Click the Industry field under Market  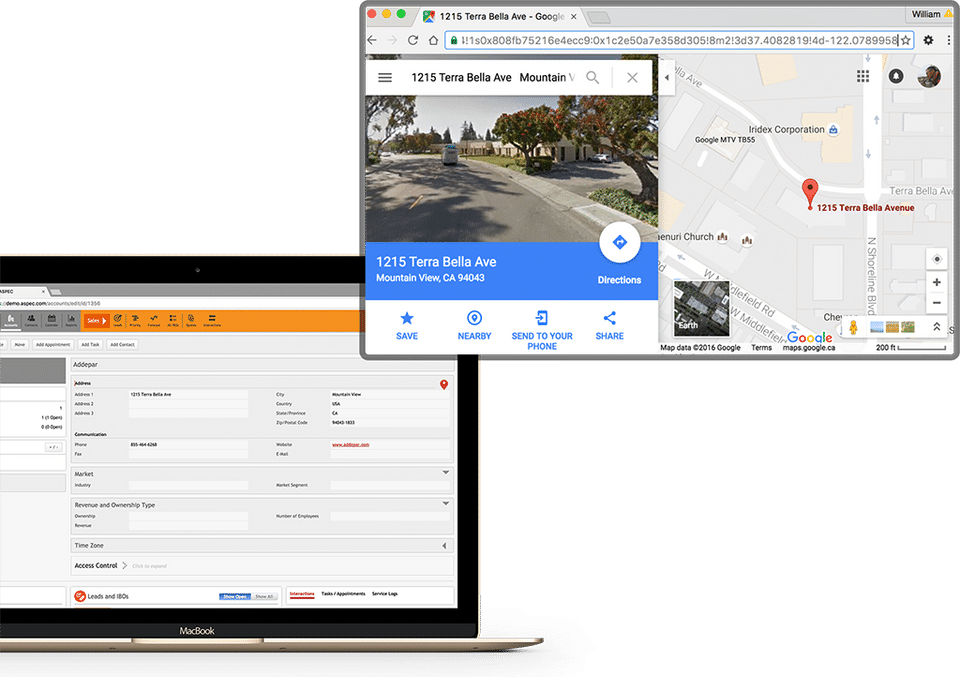[189, 485]
